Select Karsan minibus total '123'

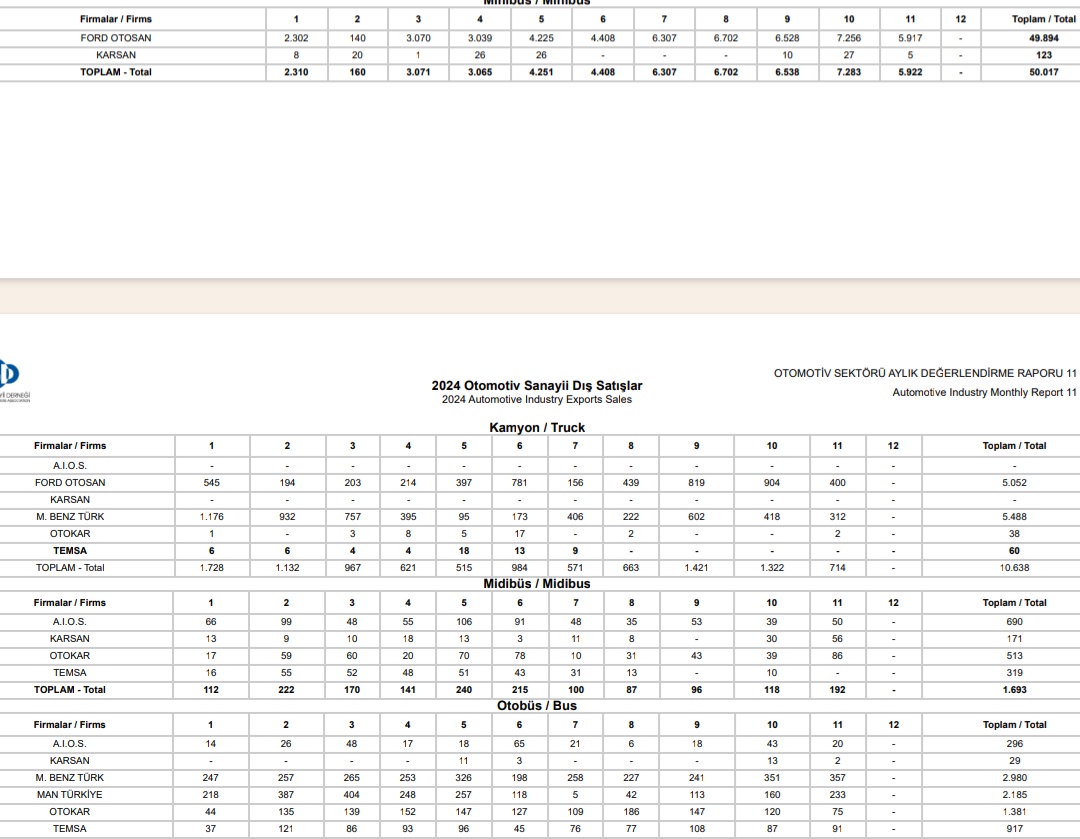pos(1043,55)
